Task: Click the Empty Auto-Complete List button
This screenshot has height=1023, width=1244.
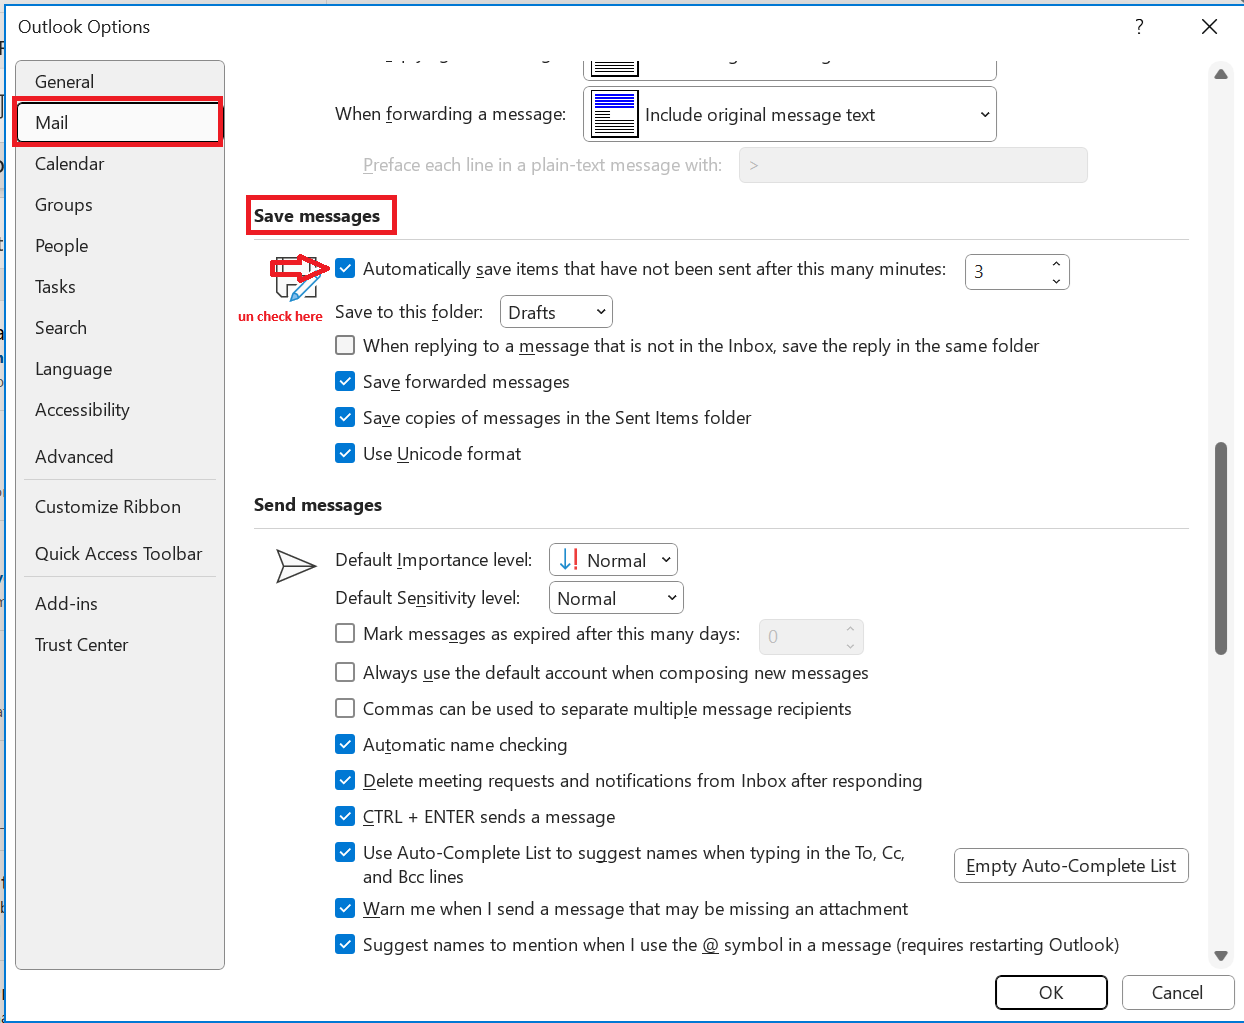Action: (1071, 866)
